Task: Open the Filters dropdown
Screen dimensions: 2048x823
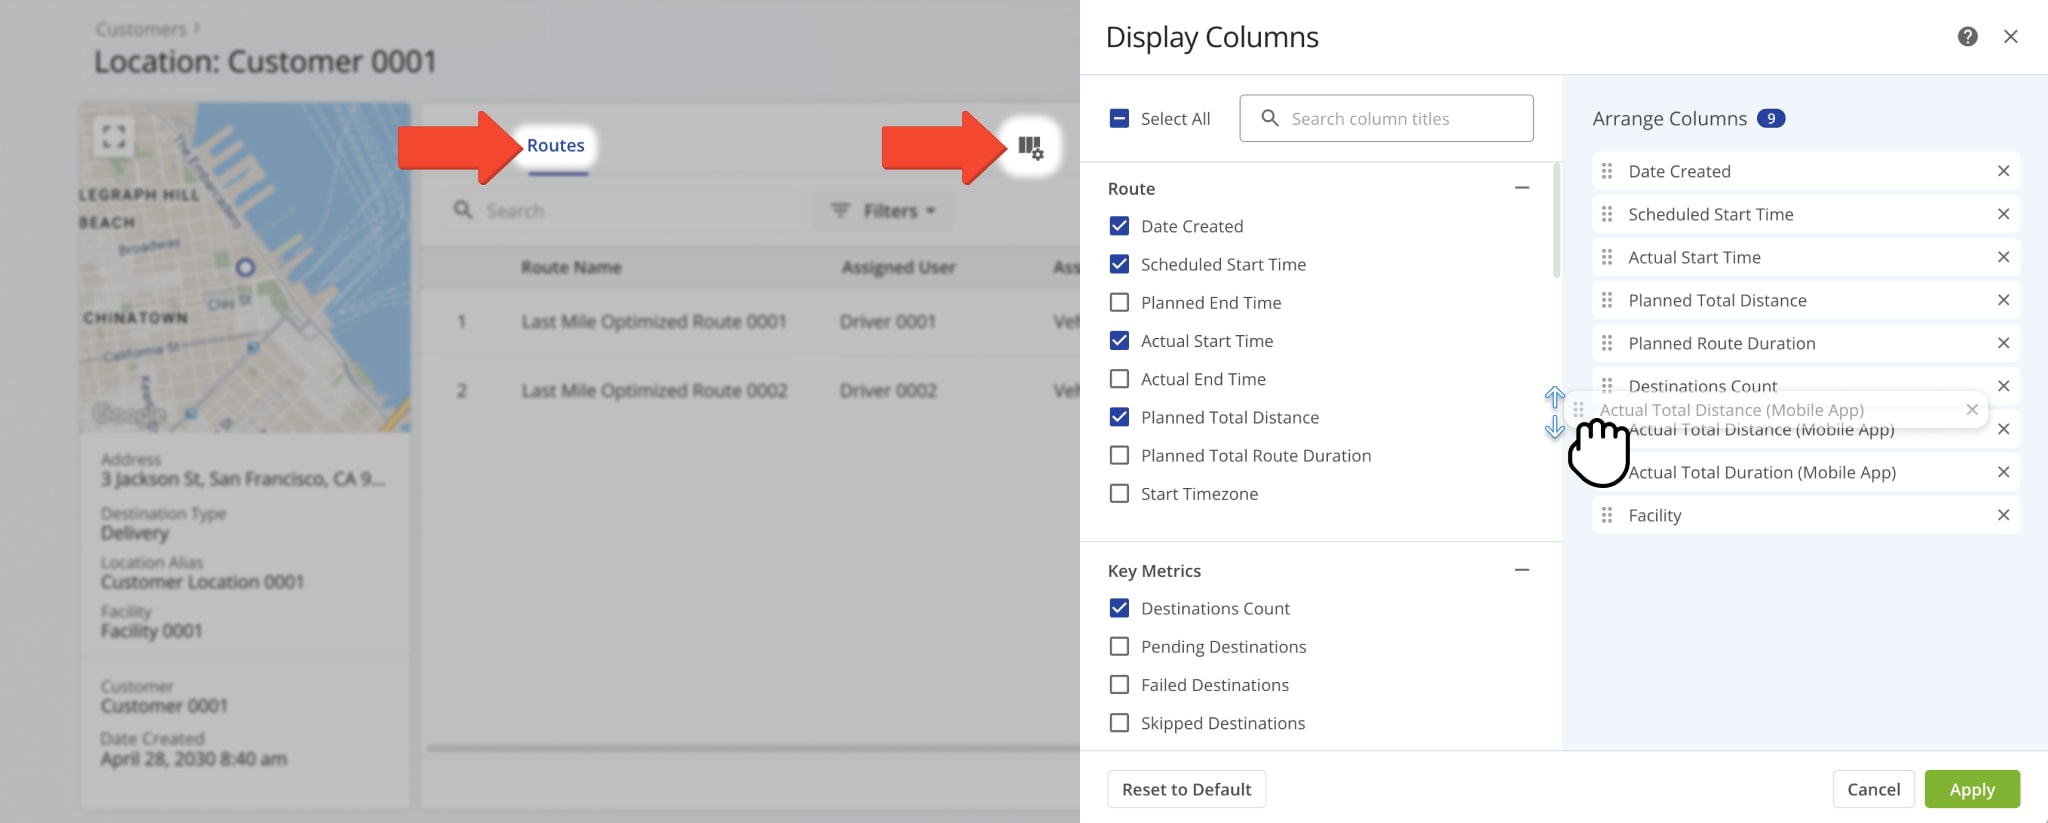Action: click(x=883, y=211)
